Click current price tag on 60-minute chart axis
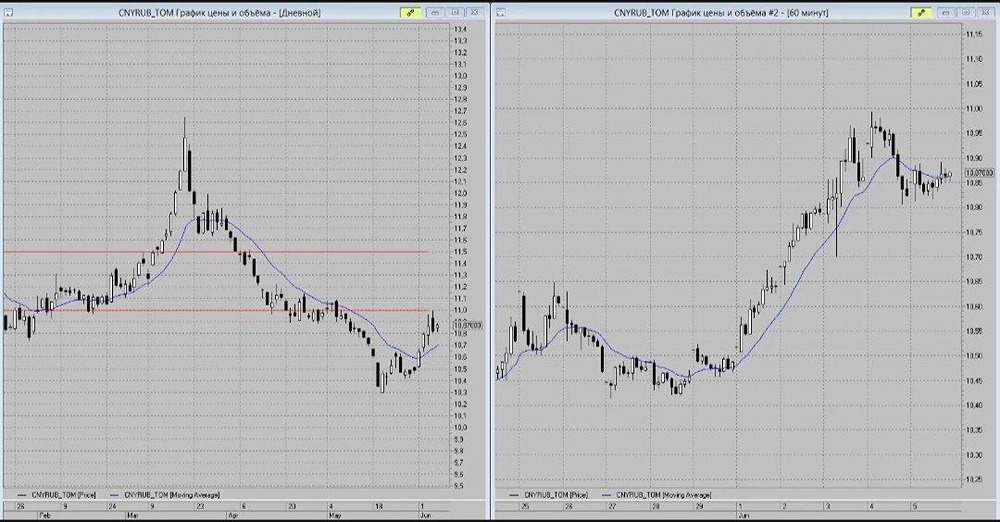 [979, 172]
